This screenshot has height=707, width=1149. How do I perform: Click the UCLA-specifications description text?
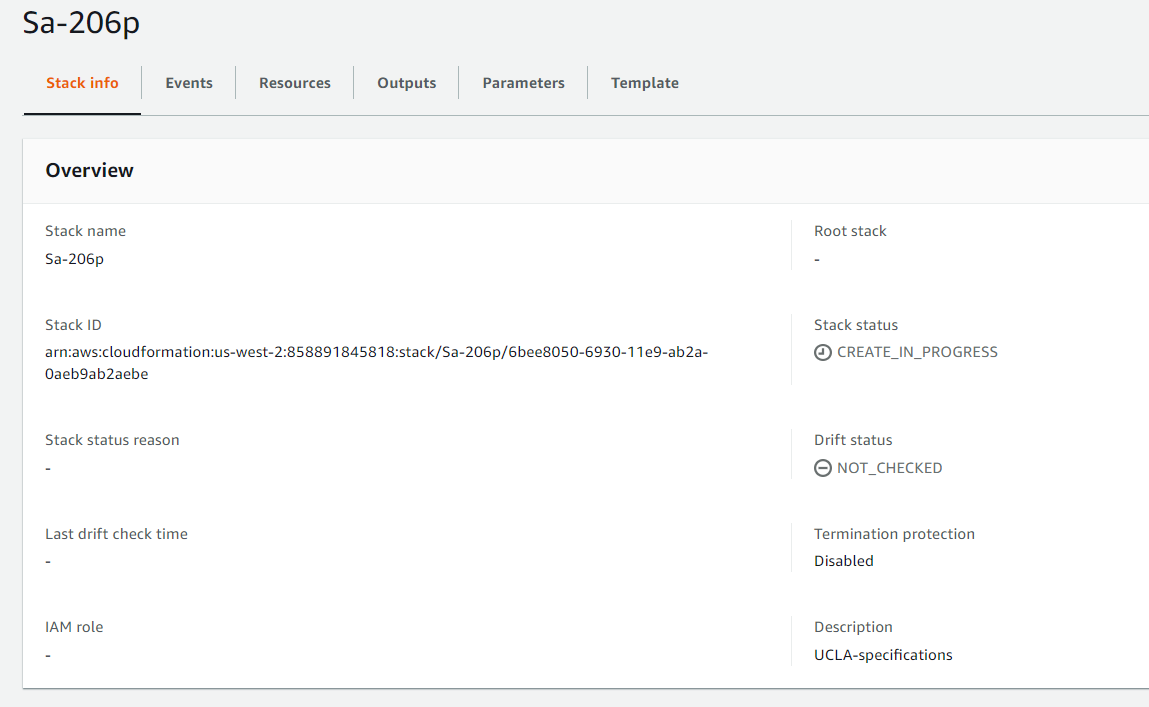point(883,655)
